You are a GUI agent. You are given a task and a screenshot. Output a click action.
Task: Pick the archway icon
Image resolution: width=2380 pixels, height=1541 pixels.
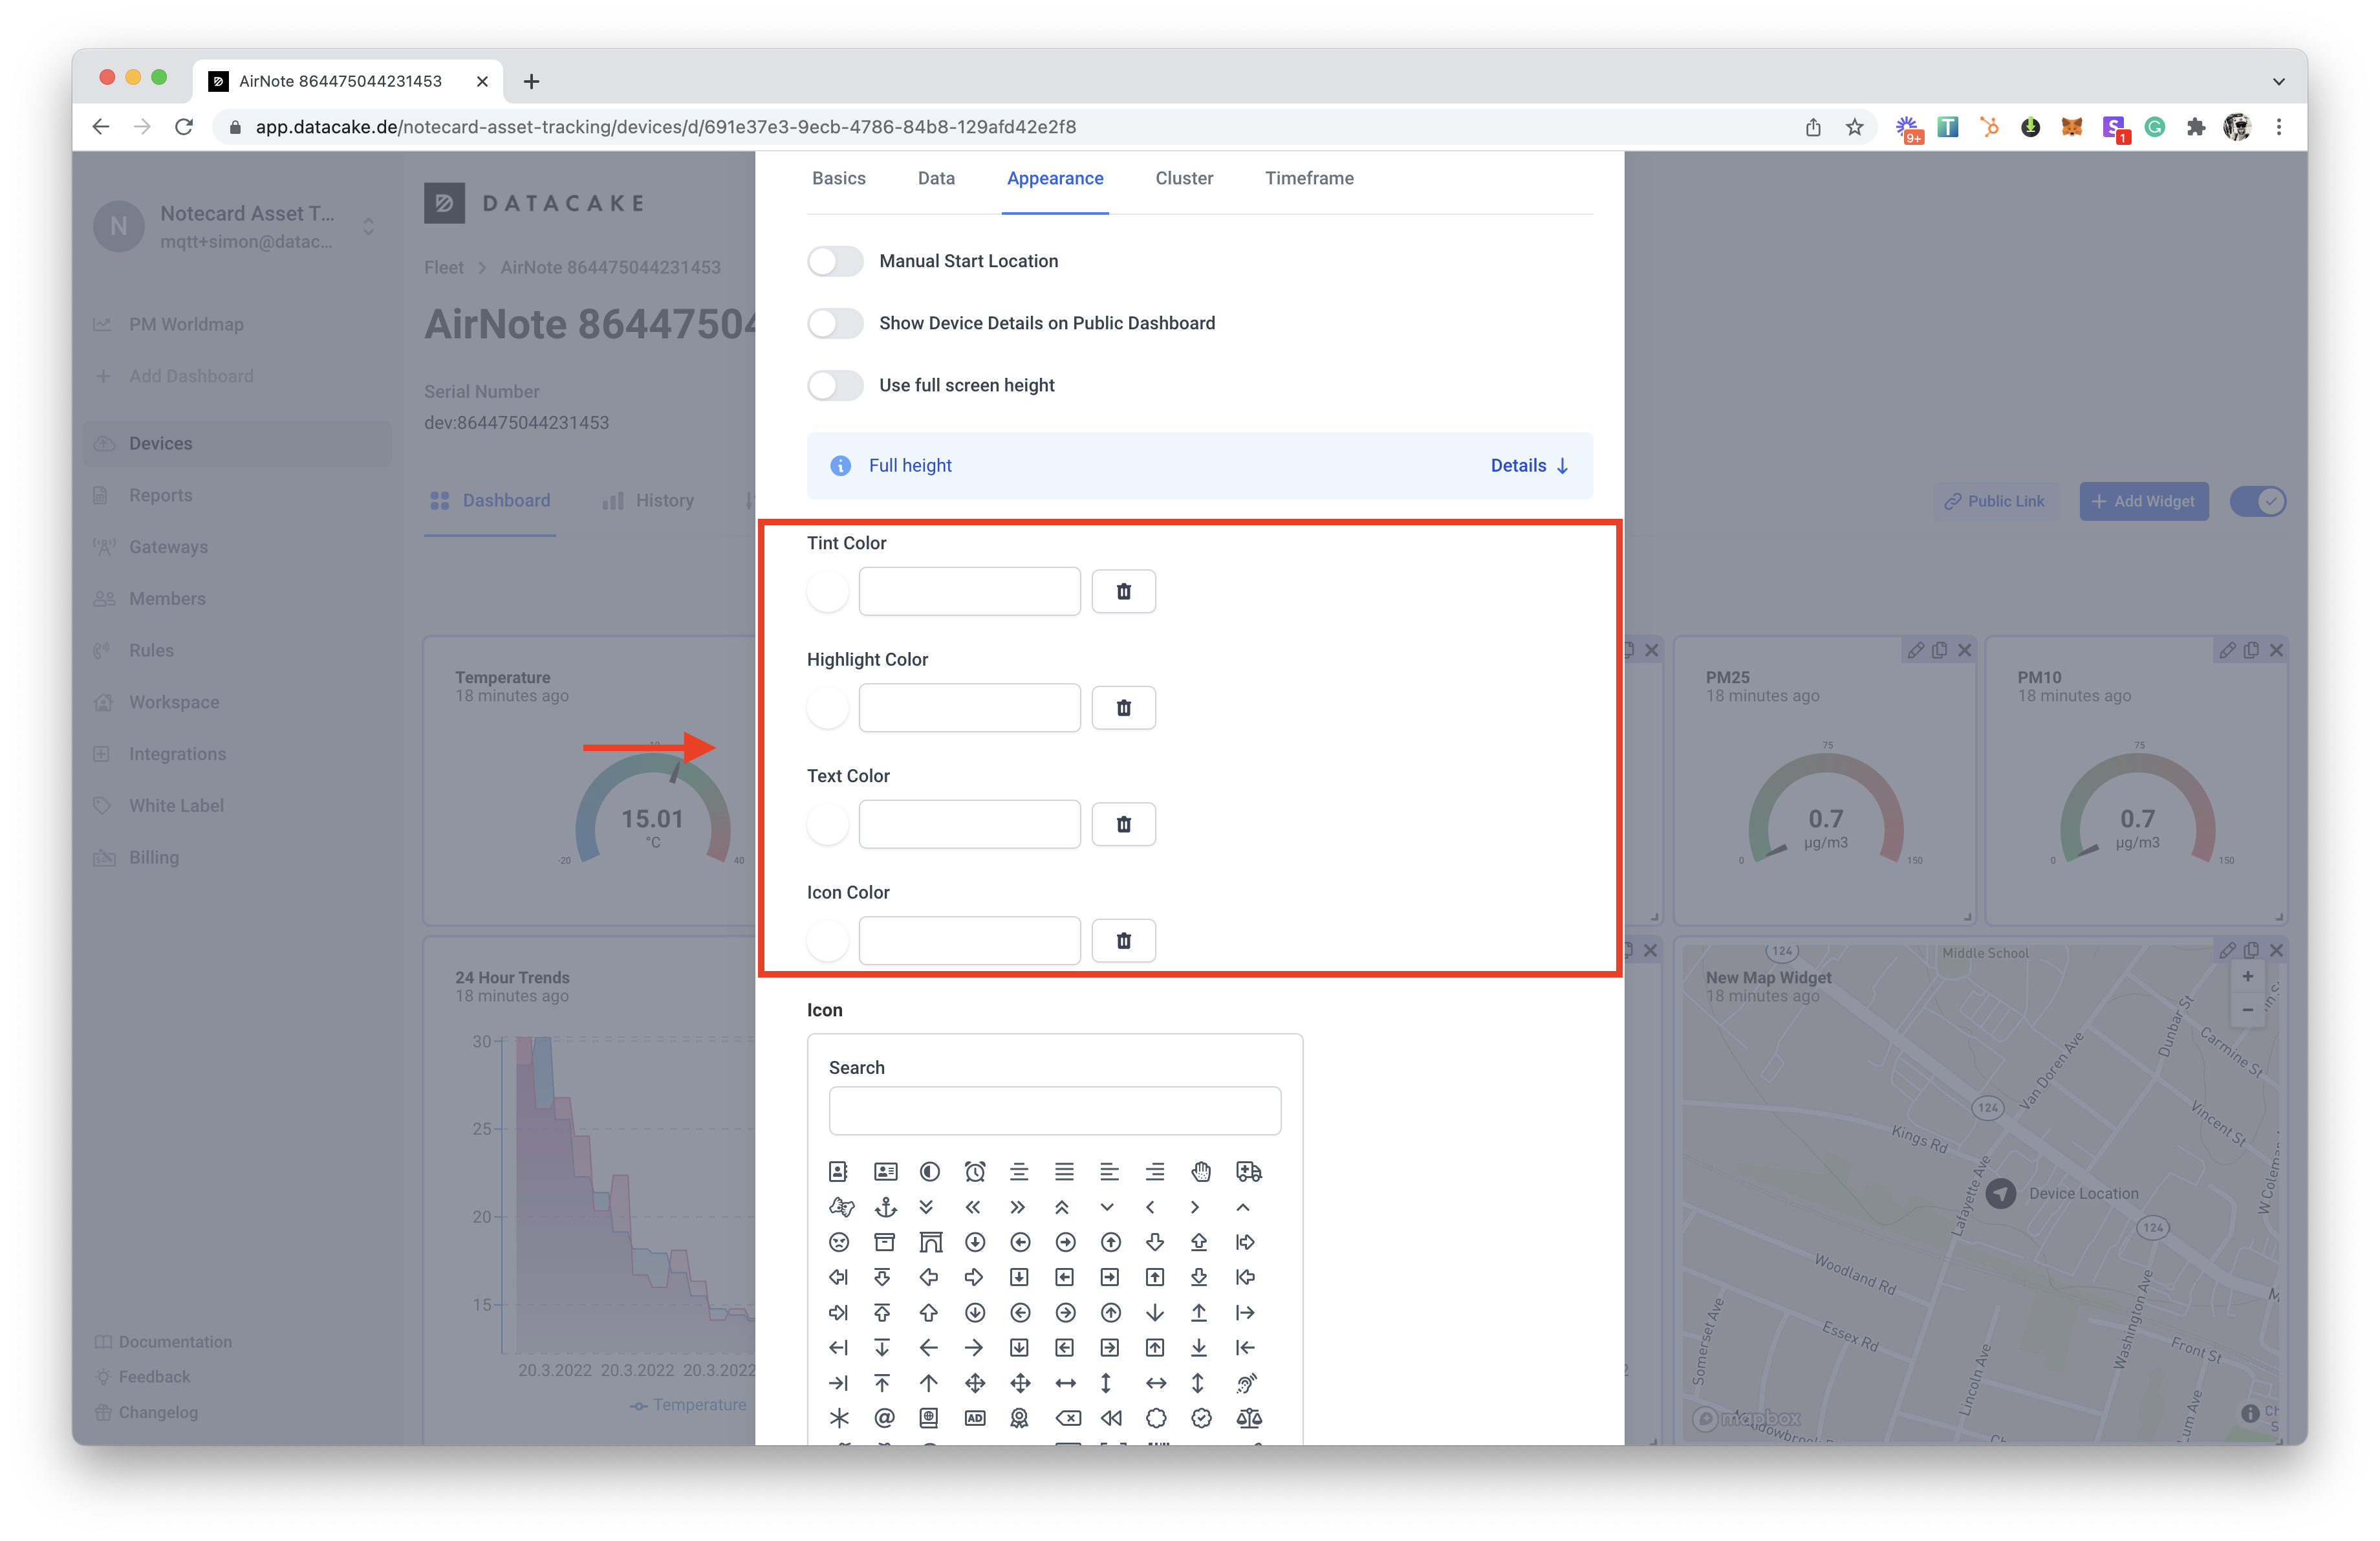(930, 1242)
